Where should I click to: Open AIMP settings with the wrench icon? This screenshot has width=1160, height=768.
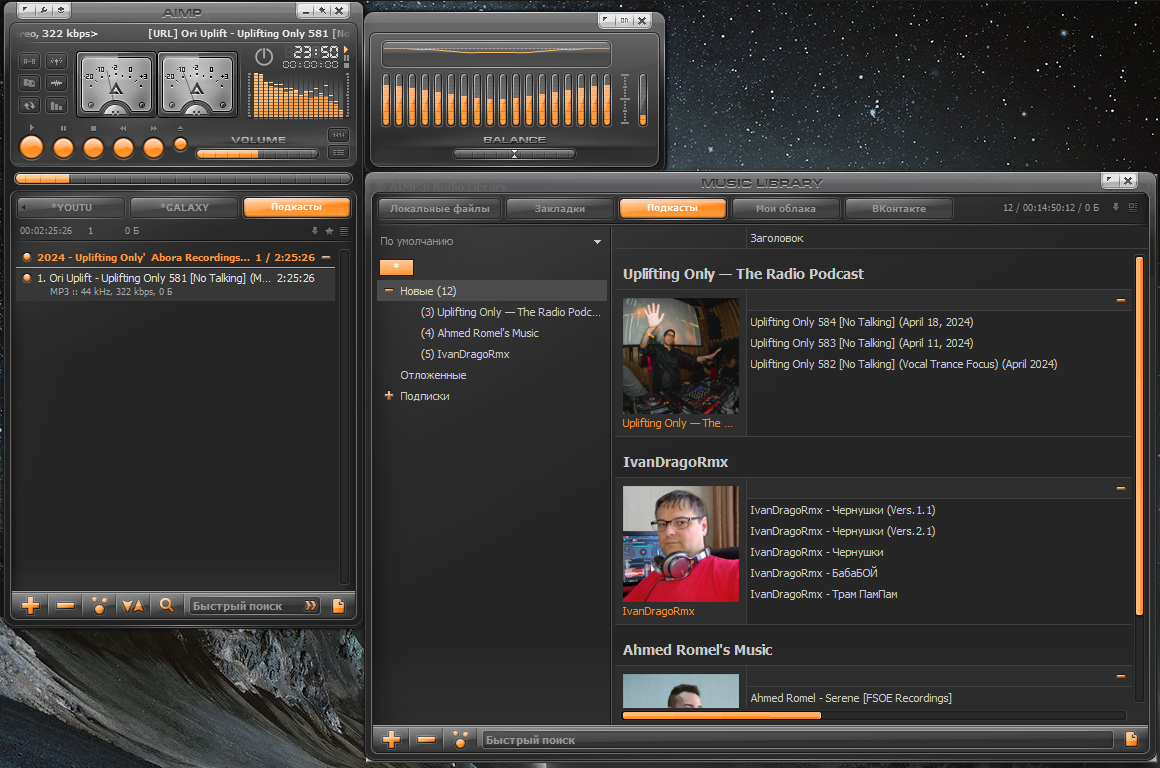[x=44, y=10]
